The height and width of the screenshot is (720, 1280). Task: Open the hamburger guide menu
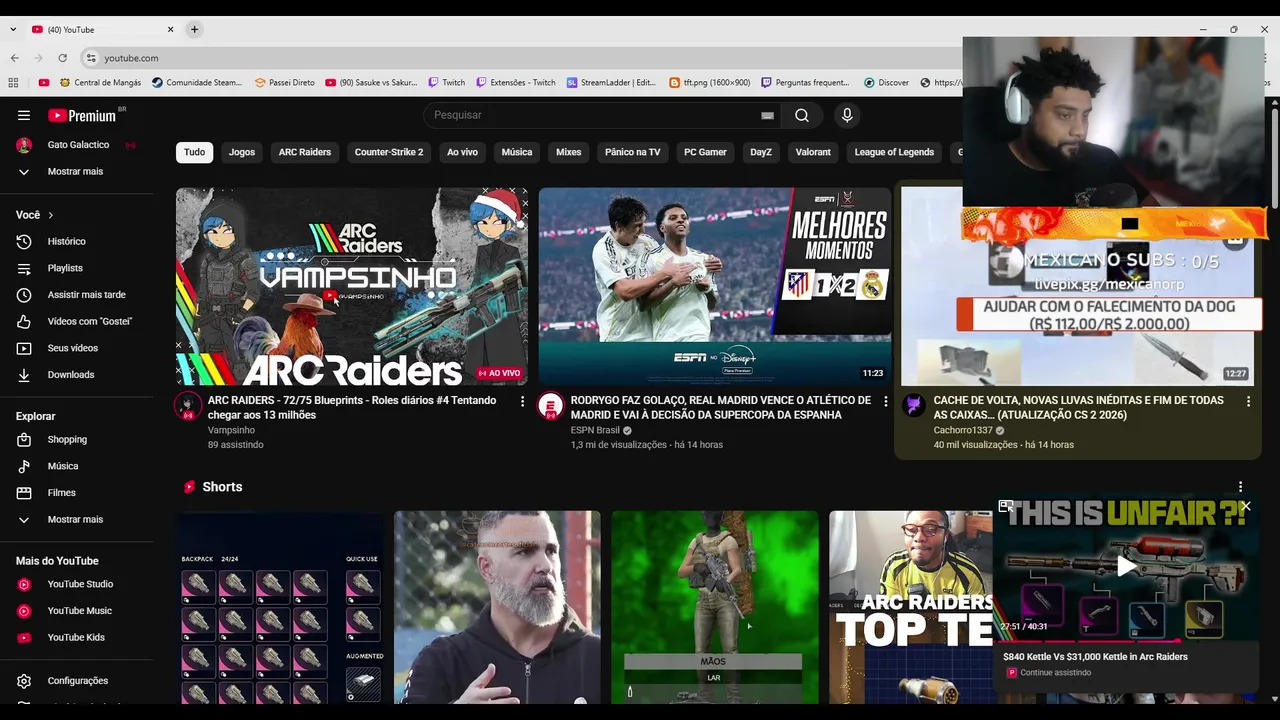(x=24, y=116)
